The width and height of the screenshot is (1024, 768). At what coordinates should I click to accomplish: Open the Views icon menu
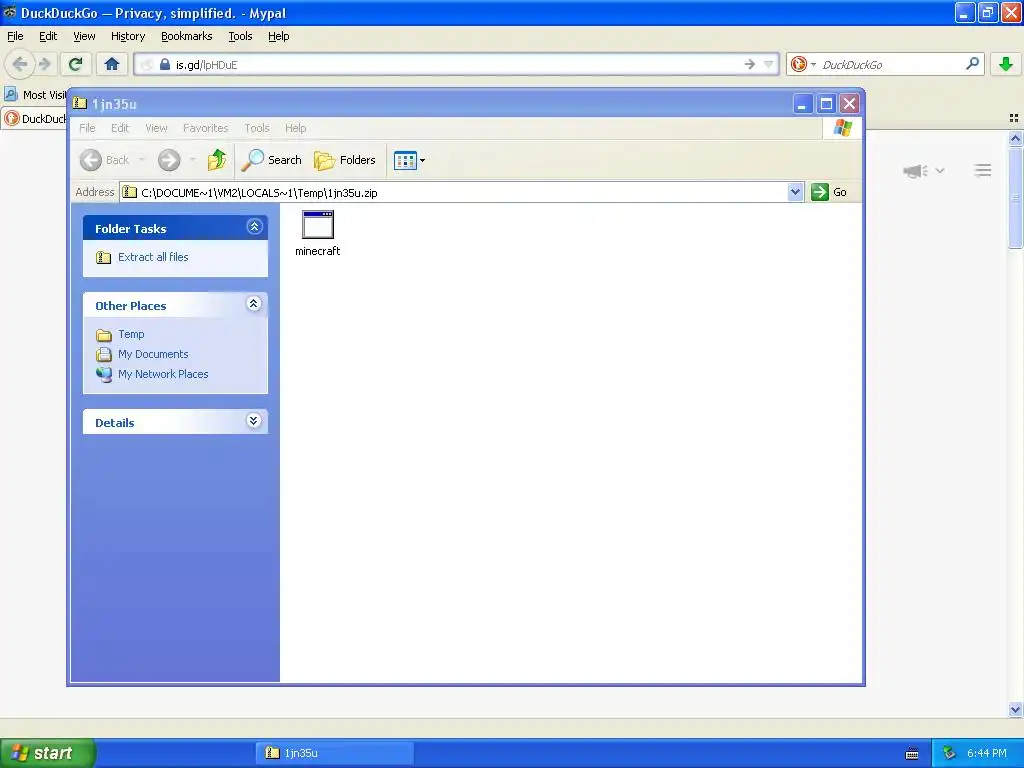point(409,160)
